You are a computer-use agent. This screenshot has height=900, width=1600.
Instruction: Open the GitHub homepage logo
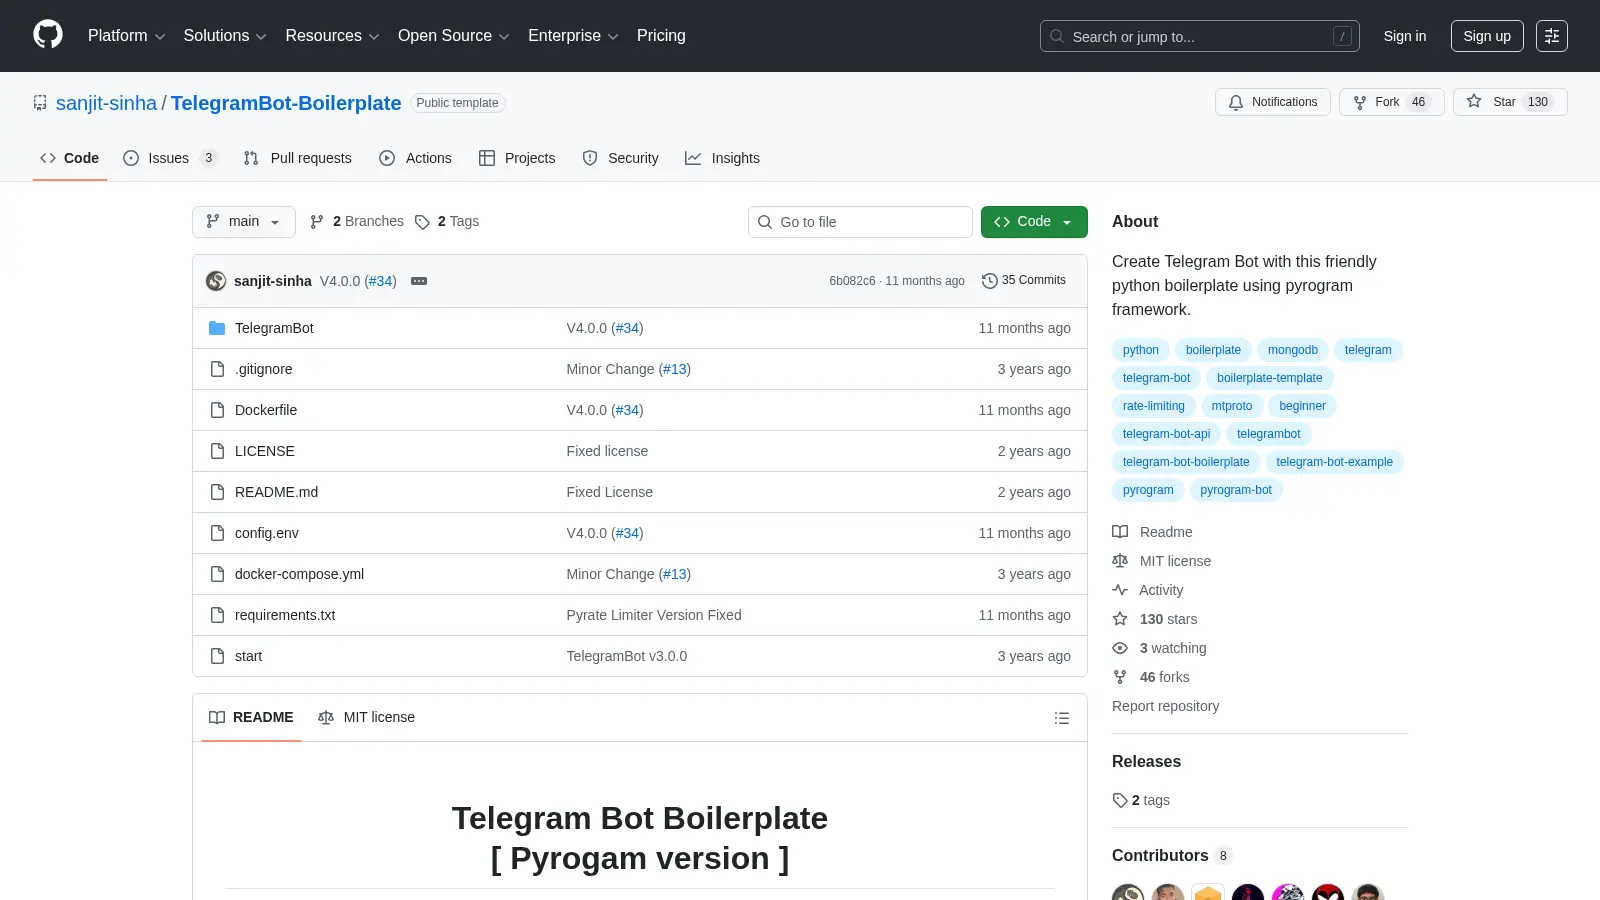point(48,35)
